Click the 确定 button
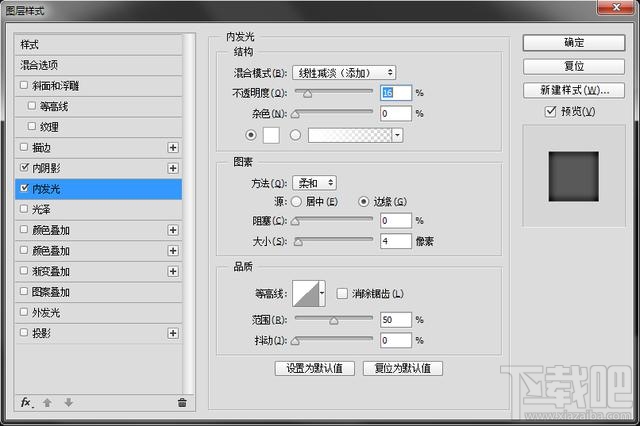Screen dimensions: 640x426 574,42
